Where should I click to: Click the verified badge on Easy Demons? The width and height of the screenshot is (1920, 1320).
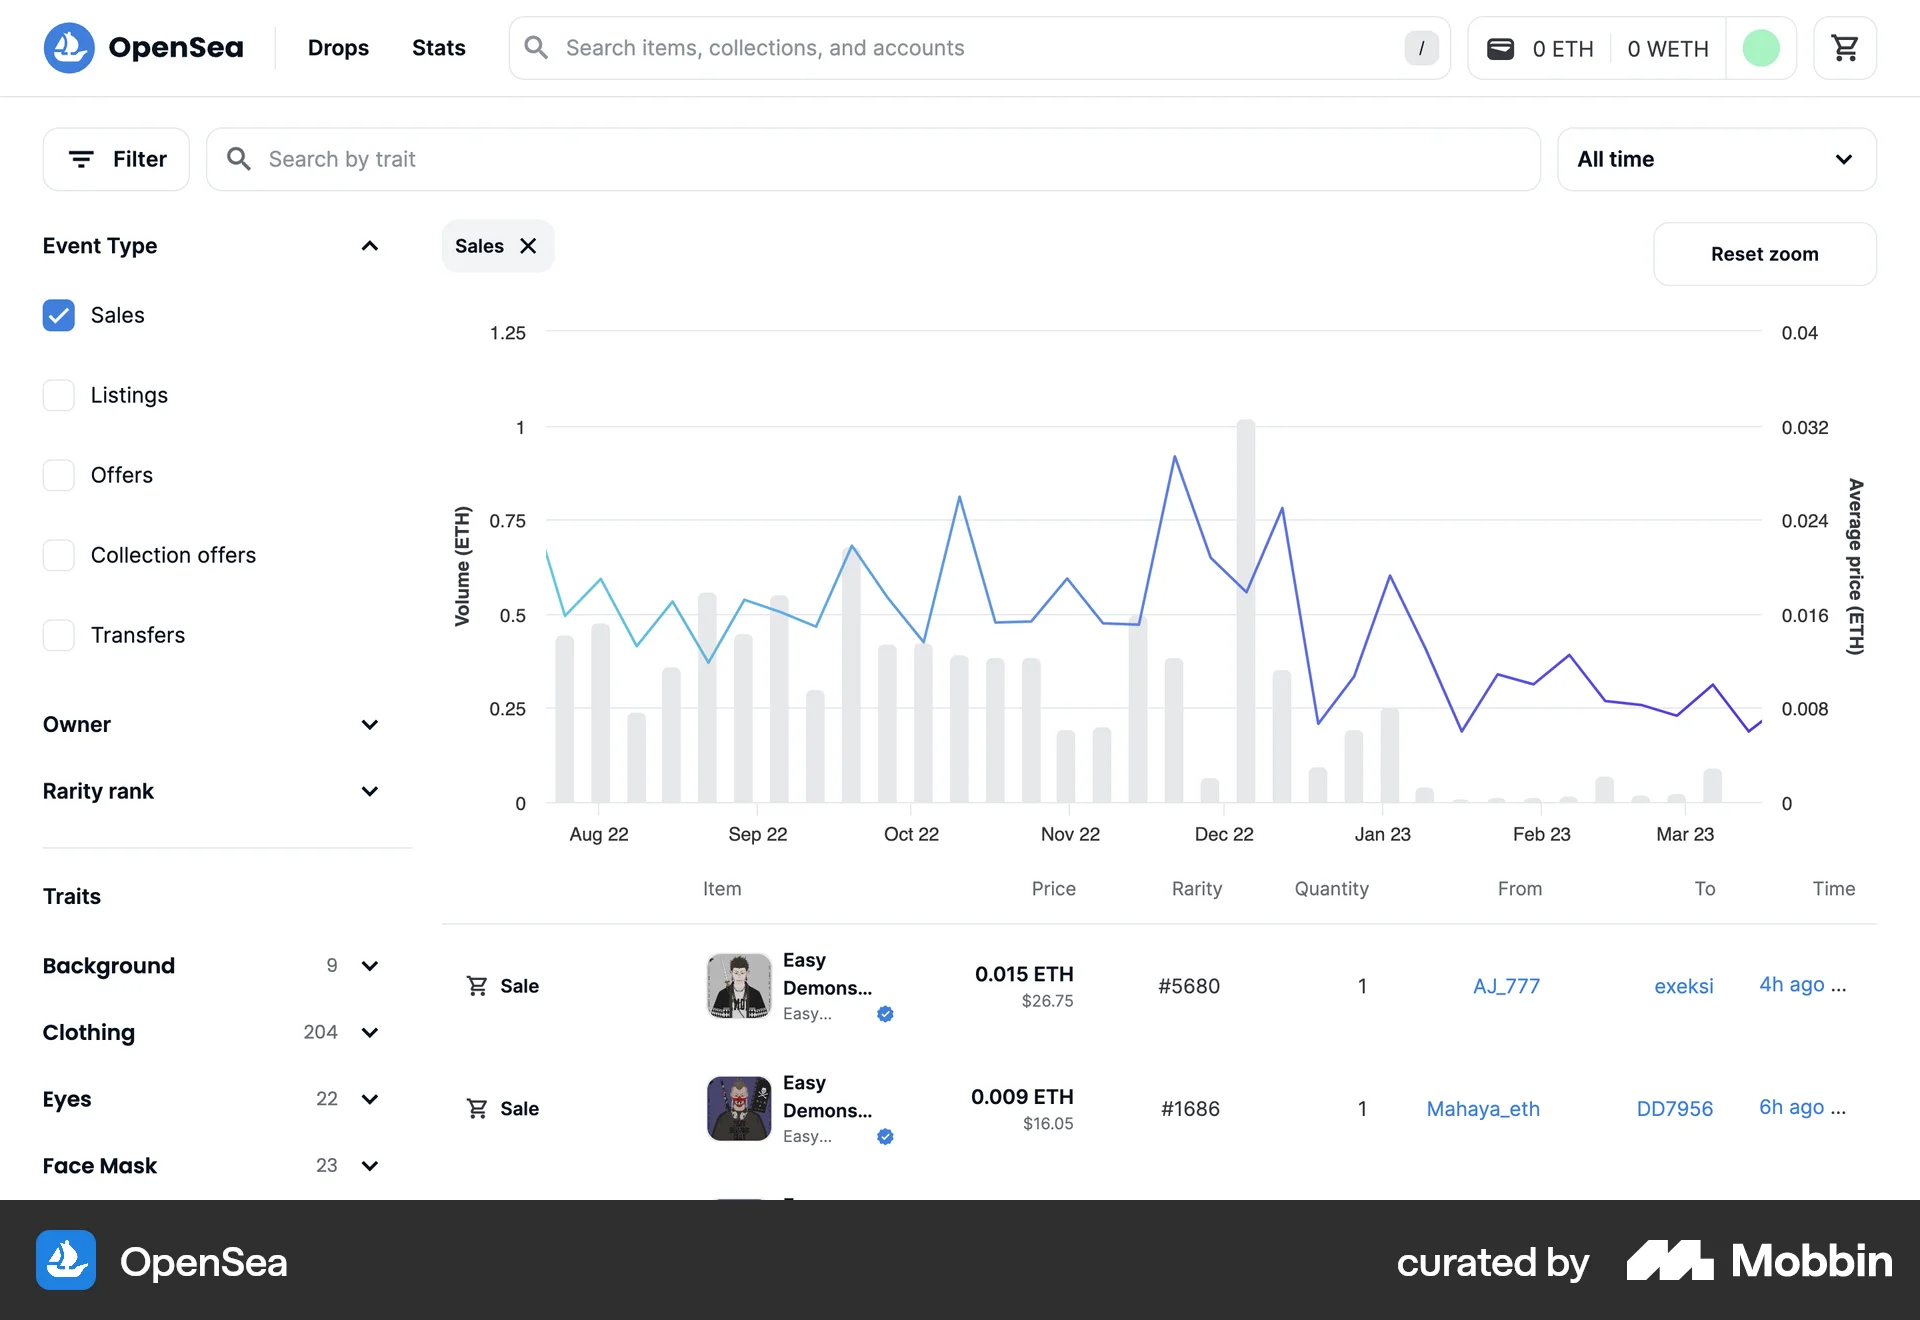pyautogui.click(x=886, y=1014)
